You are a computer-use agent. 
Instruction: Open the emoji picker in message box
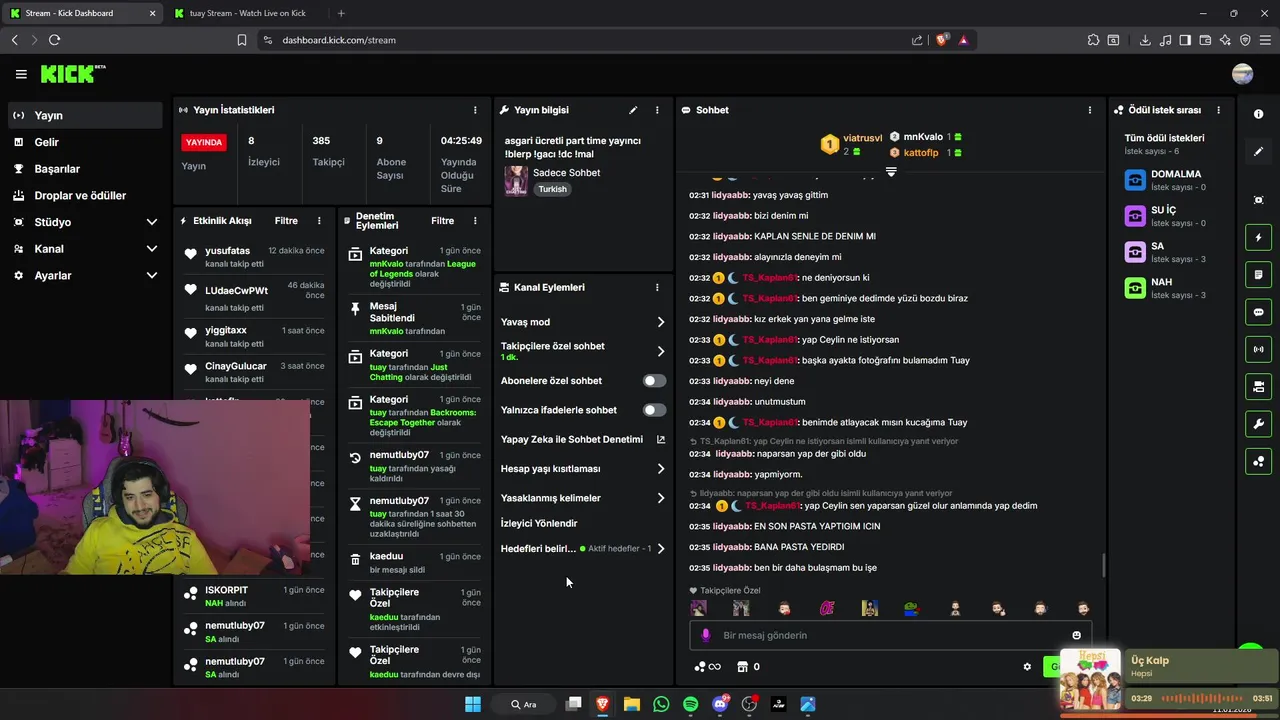point(1076,635)
